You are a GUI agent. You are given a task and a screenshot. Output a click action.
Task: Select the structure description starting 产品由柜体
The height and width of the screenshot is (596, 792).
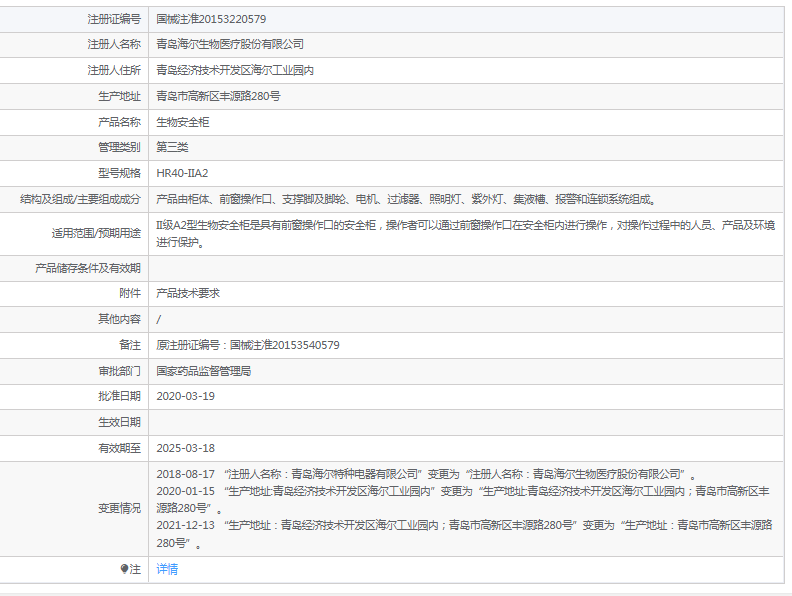(406, 200)
